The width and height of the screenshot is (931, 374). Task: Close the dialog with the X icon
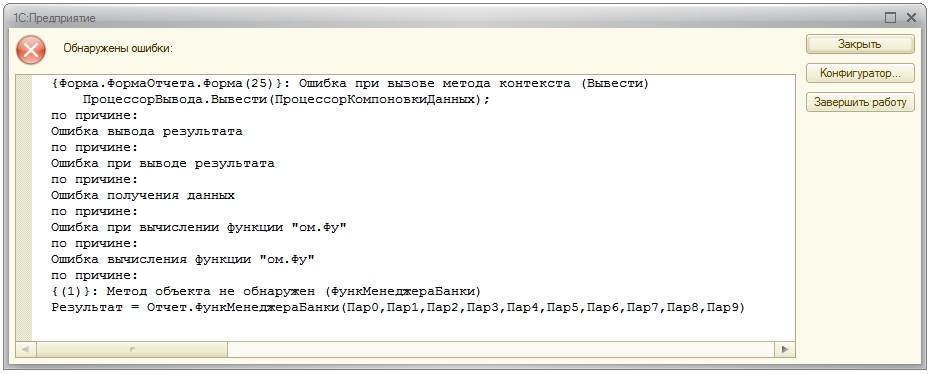click(x=911, y=18)
